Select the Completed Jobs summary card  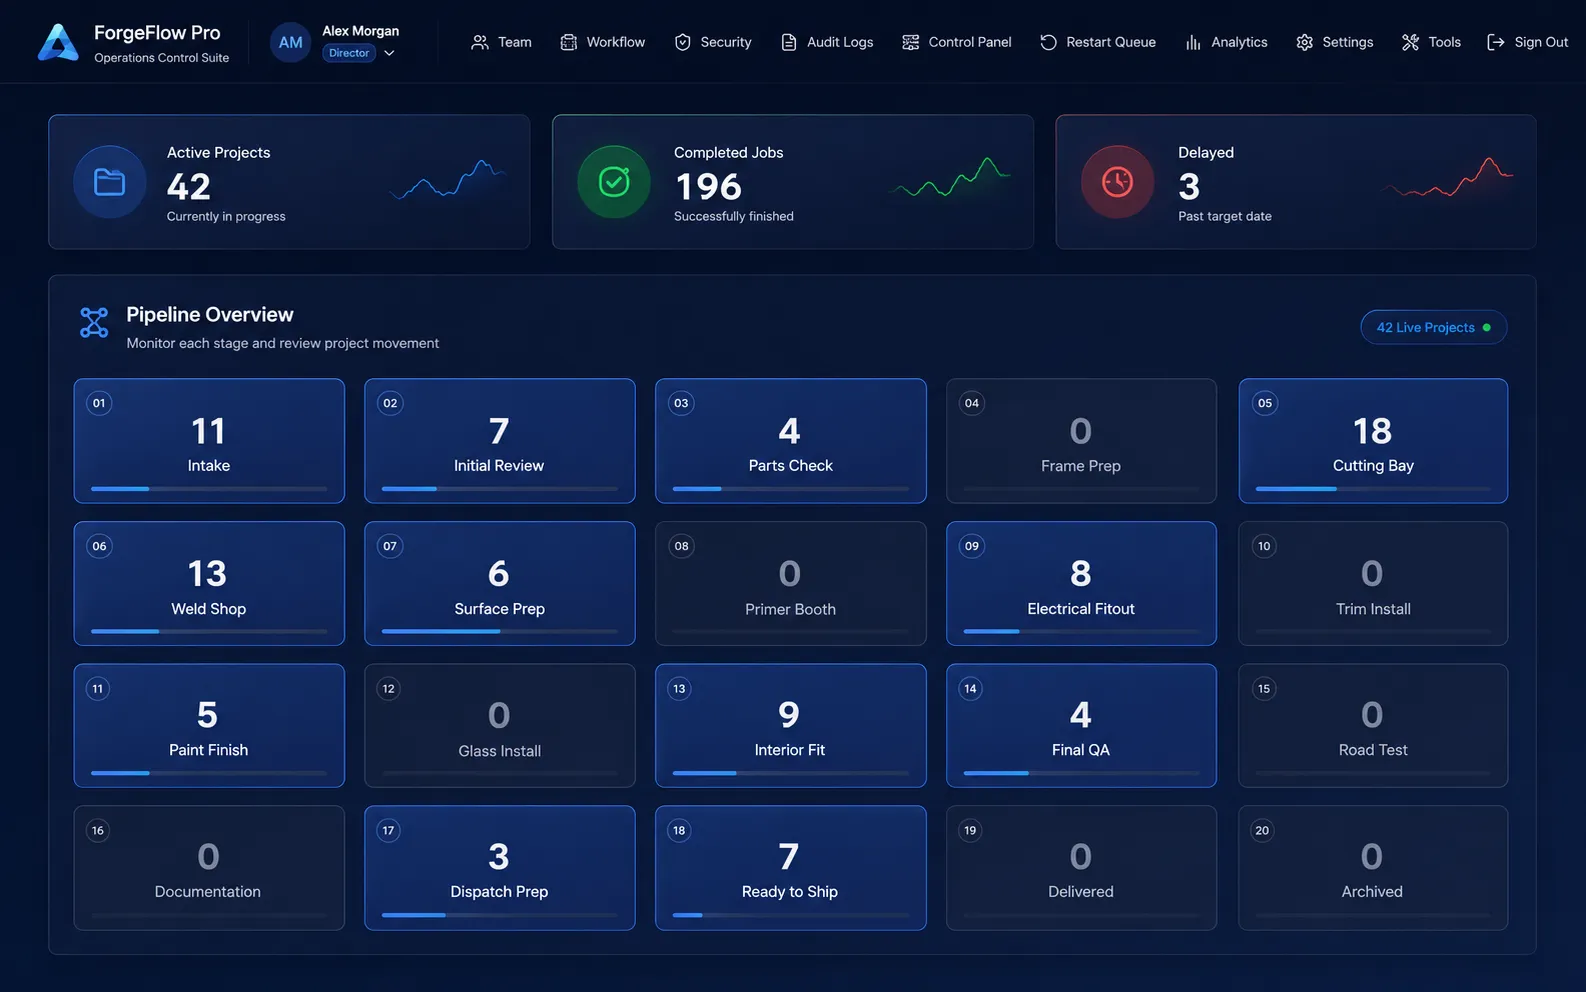793,182
